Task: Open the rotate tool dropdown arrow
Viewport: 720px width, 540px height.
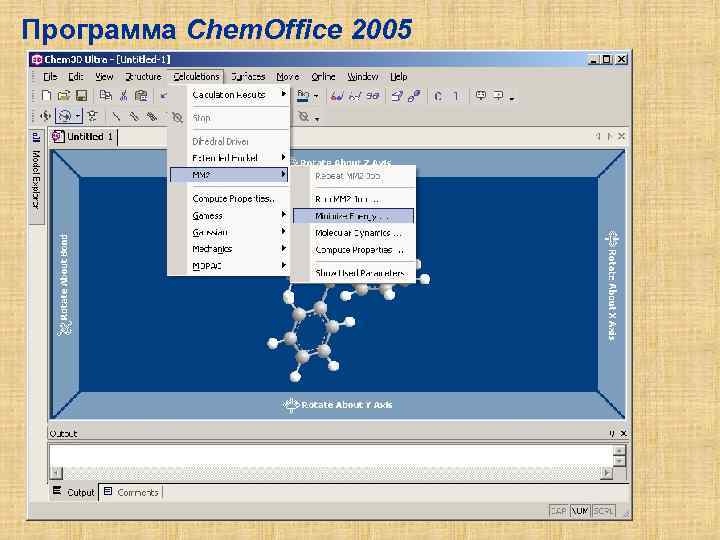Action: tap(78, 116)
